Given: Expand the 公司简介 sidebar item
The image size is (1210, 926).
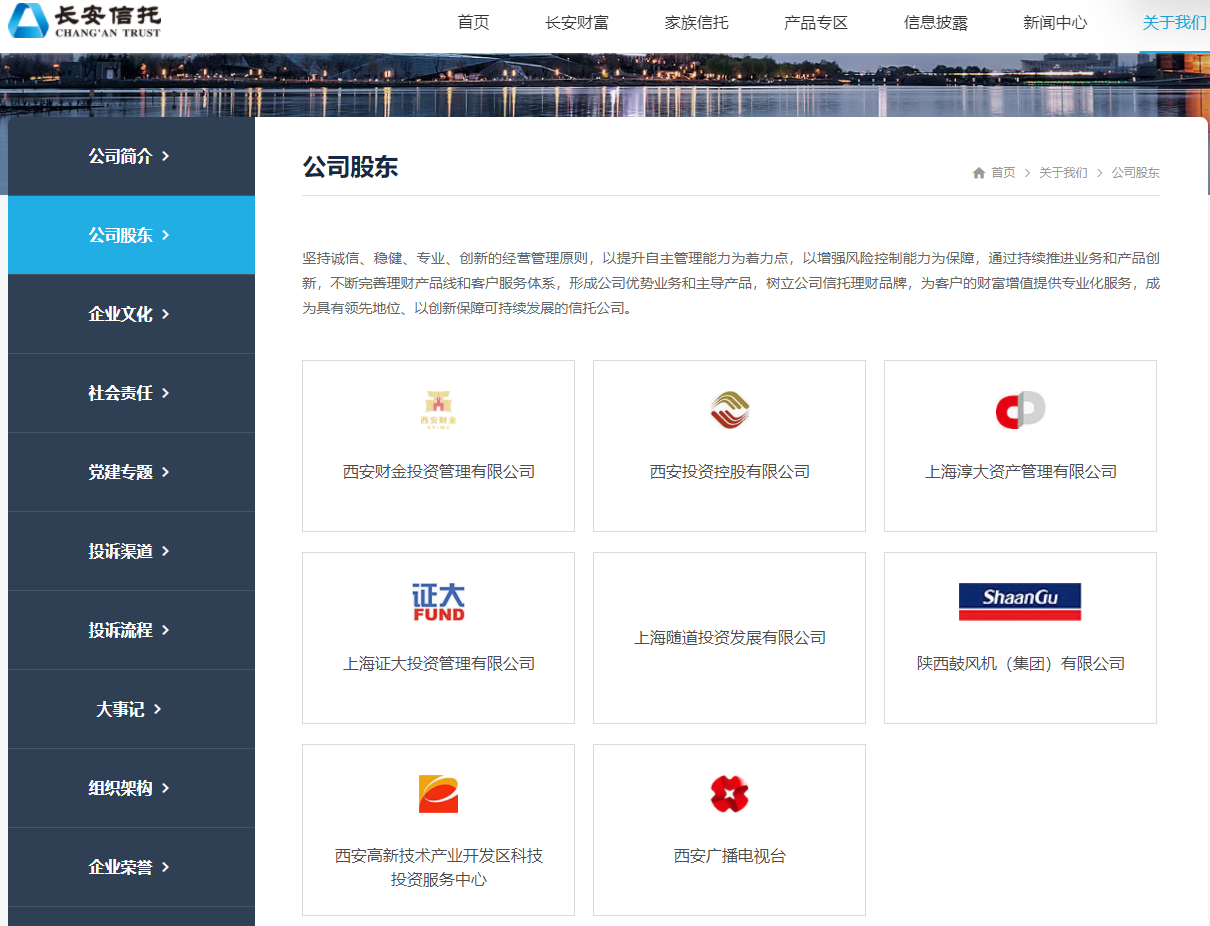Looking at the screenshot, I should coord(130,156).
